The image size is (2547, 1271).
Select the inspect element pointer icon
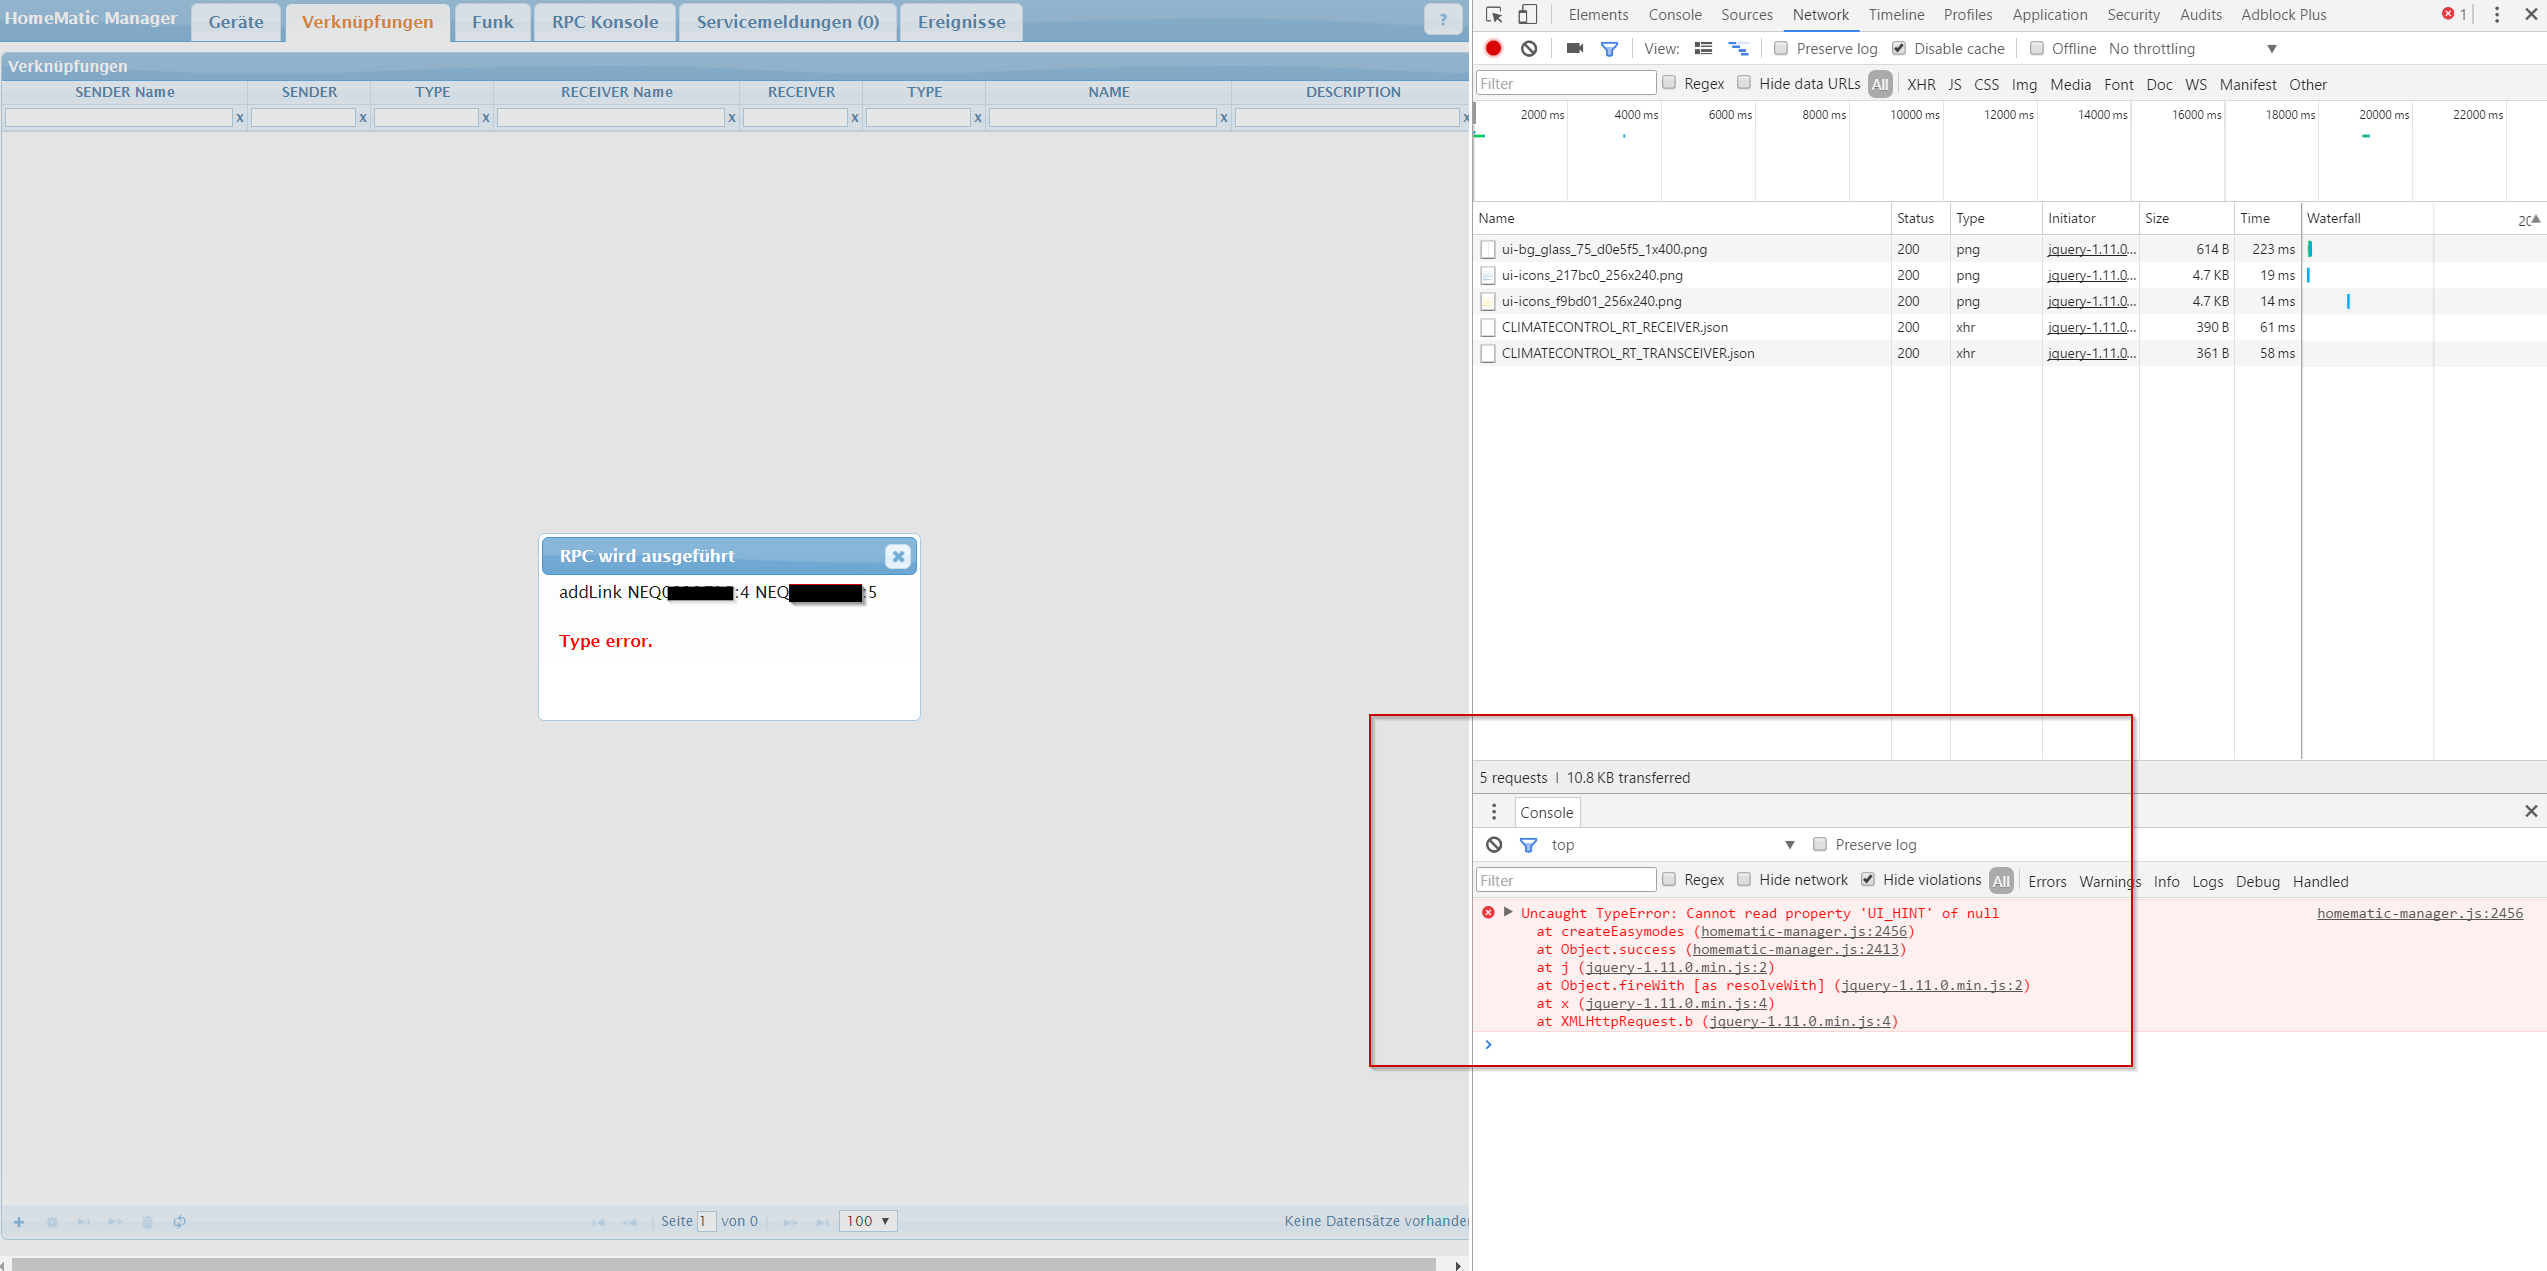[1494, 15]
